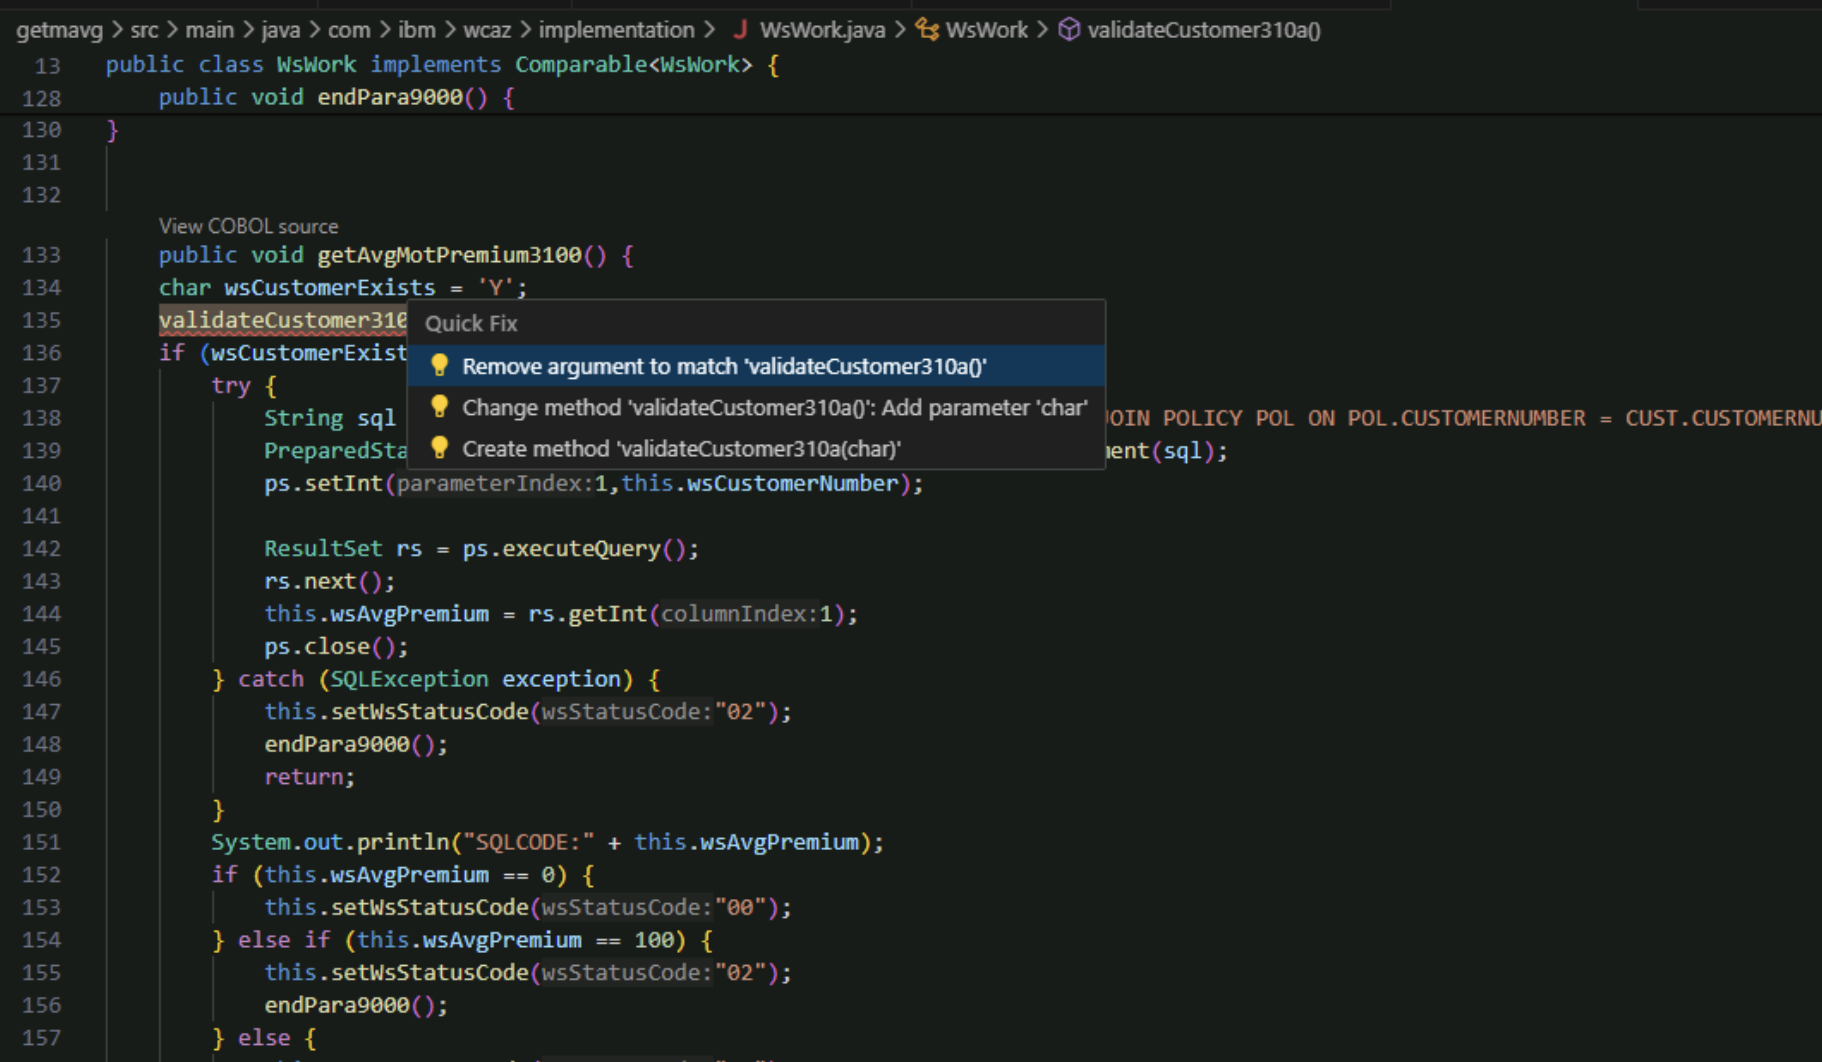This screenshot has height=1062, width=1822.
Task: Click 'ResultSet rs = ps.executeQuery()' line
Action: [481, 549]
